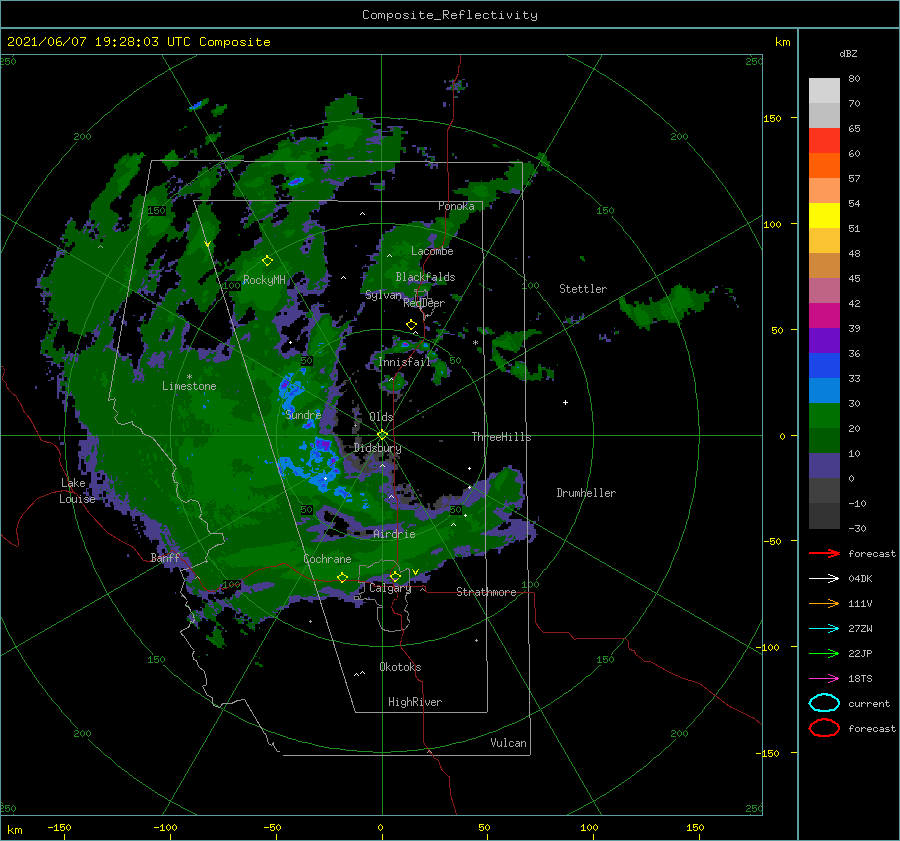Click the Banff label
This screenshot has height=841, width=900.
(x=165, y=557)
